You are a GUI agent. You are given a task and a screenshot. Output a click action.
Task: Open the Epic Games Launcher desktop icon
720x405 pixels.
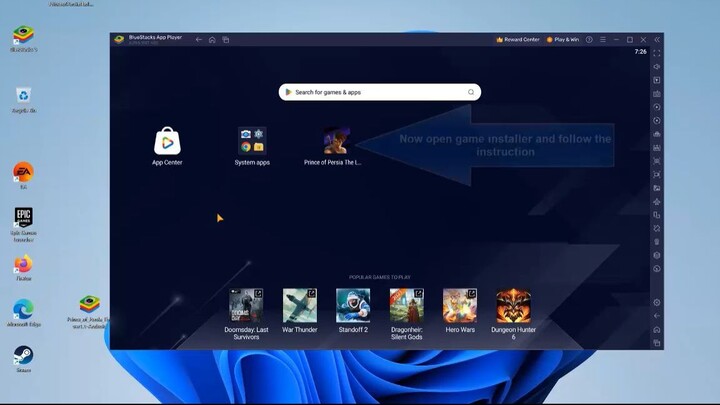(23, 219)
